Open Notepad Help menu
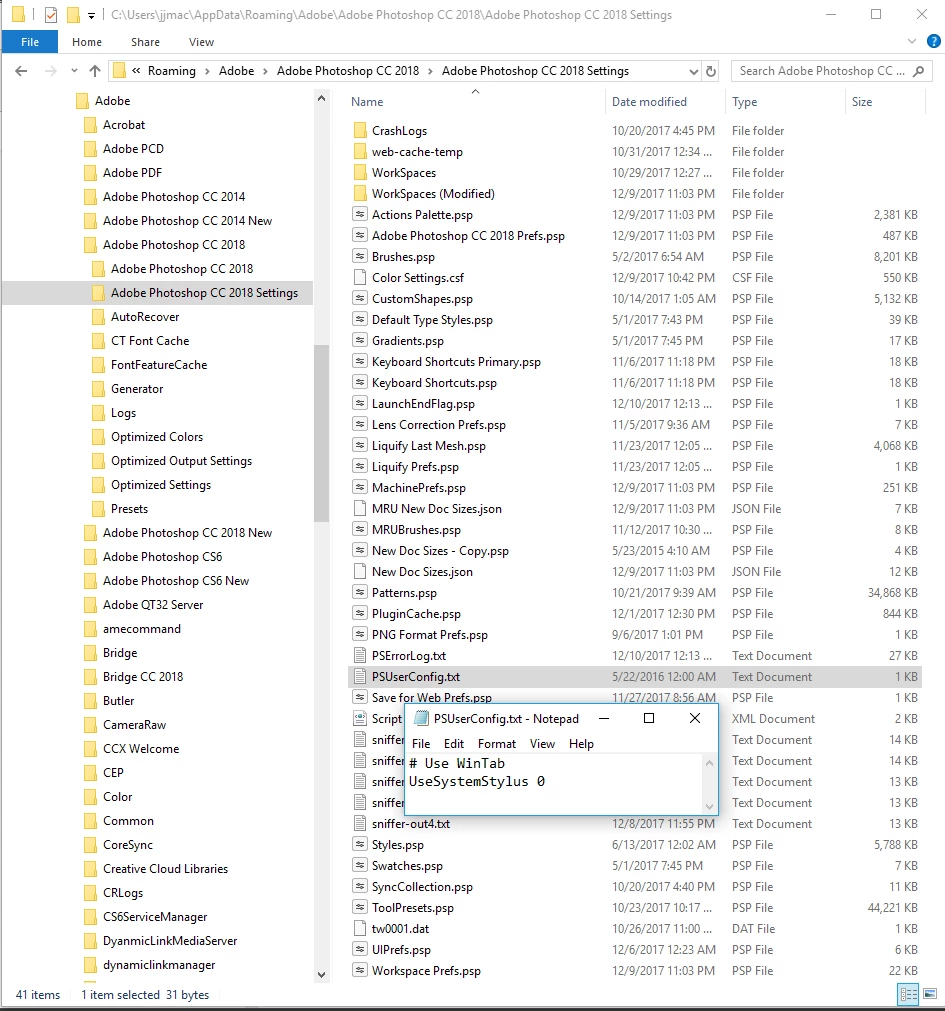Image resolution: width=945 pixels, height=1011 pixels. coord(581,743)
